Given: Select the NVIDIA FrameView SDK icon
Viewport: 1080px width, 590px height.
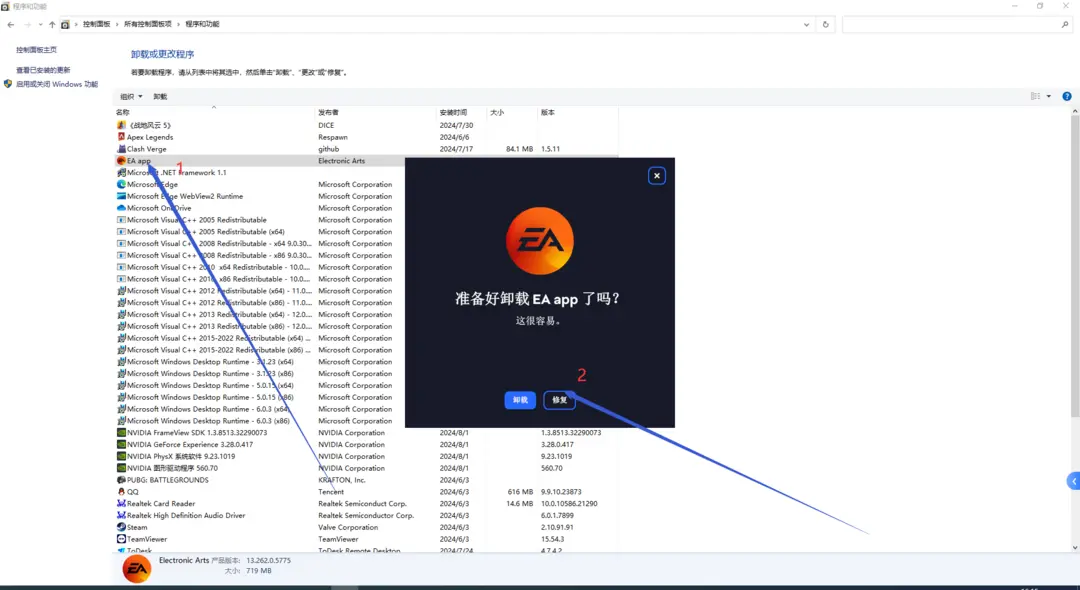Looking at the screenshot, I should point(121,432).
